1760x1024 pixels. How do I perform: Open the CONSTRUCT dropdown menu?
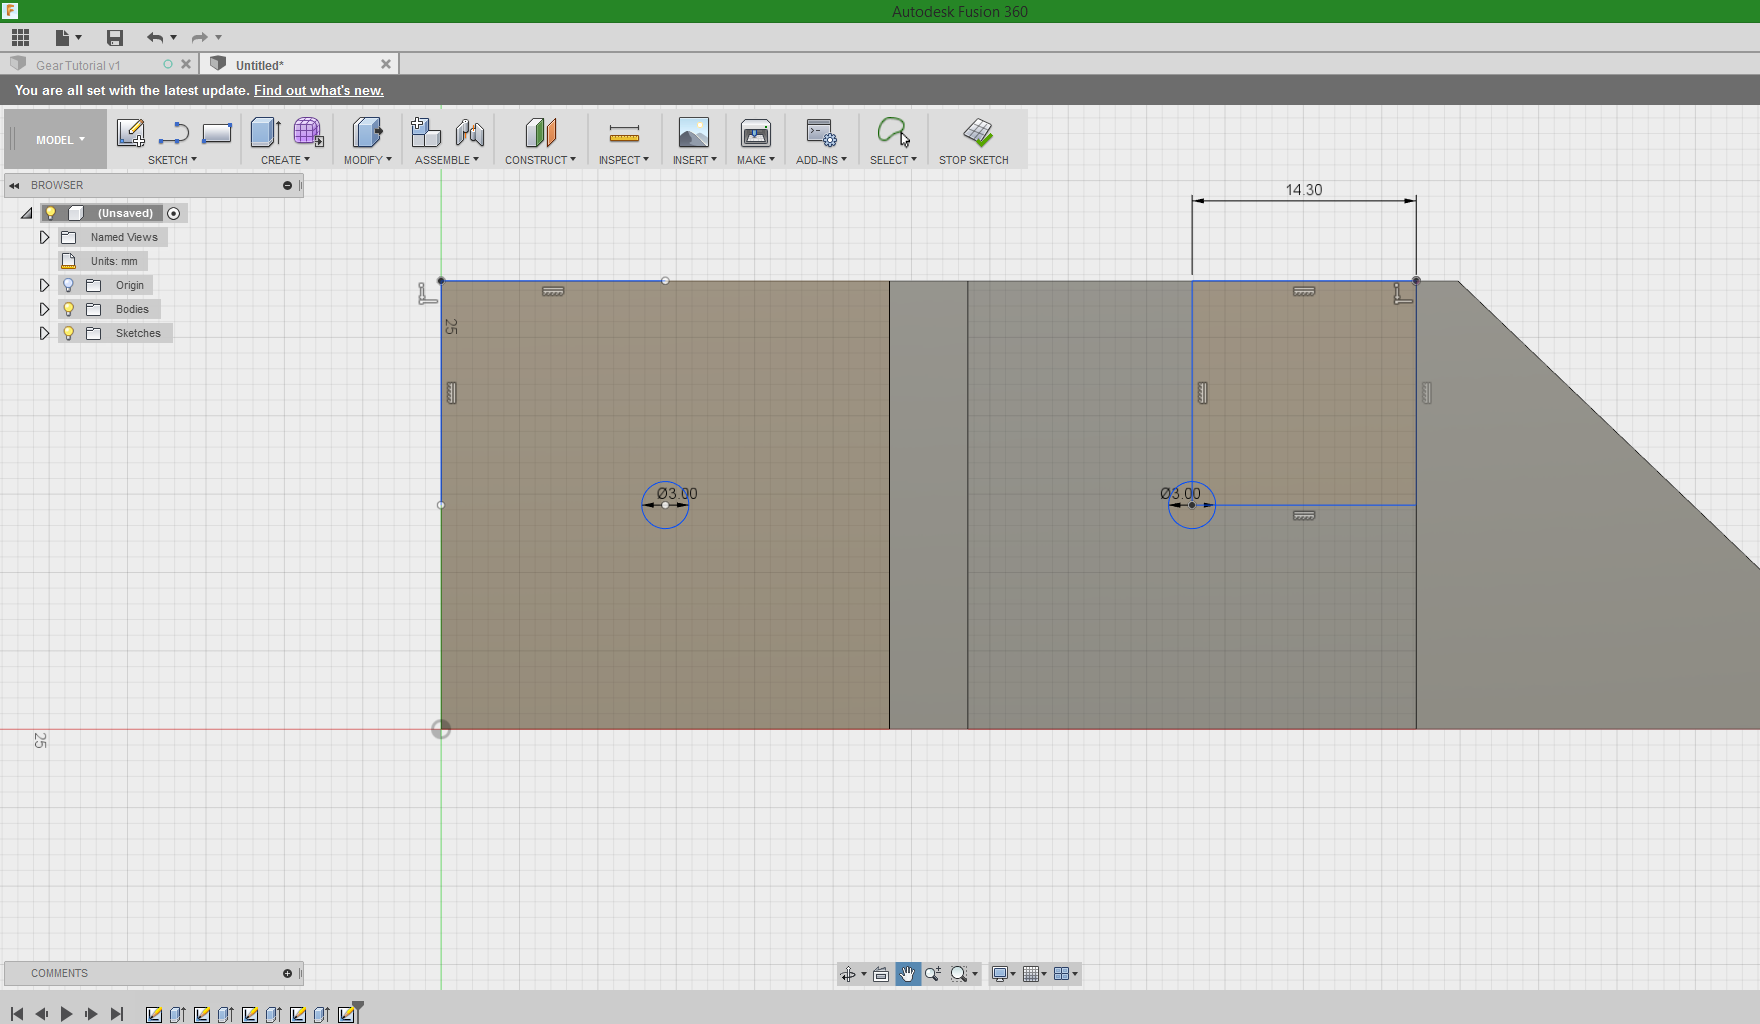[540, 160]
